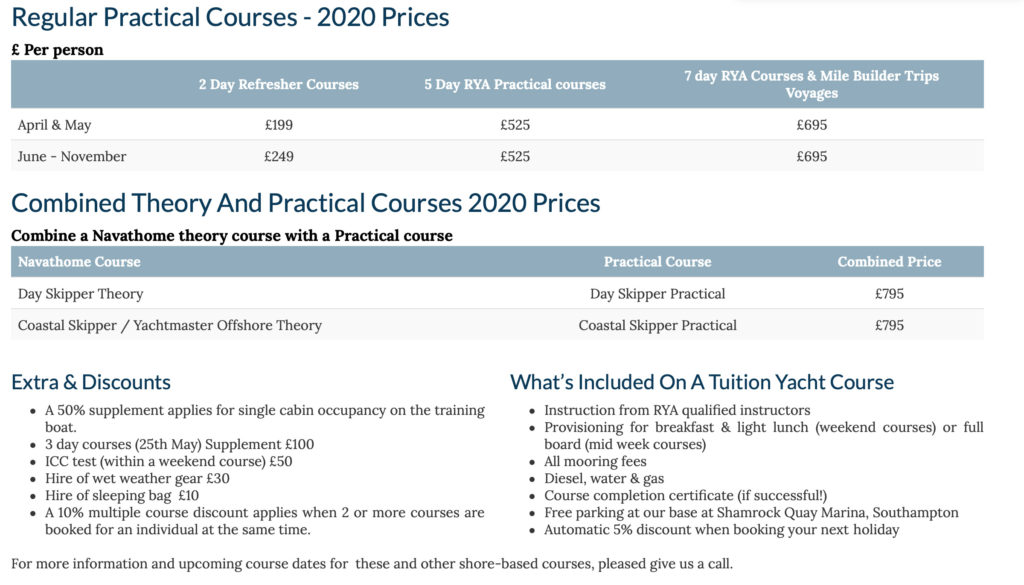This screenshot has width=1024, height=585.
Task: Click the Extra & Discounts heading
Action: click(x=91, y=382)
